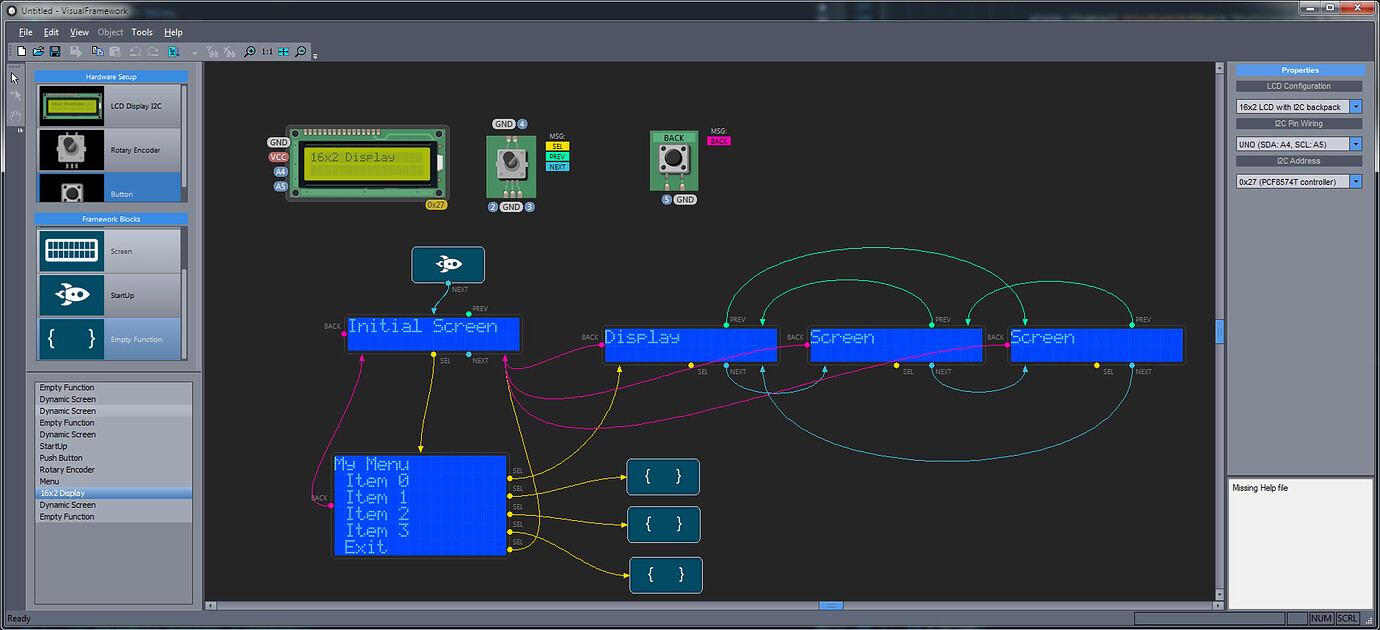Select the Initial Screen node
The width and height of the screenshot is (1380, 630).
pyautogui.click(x=432, y=333)
